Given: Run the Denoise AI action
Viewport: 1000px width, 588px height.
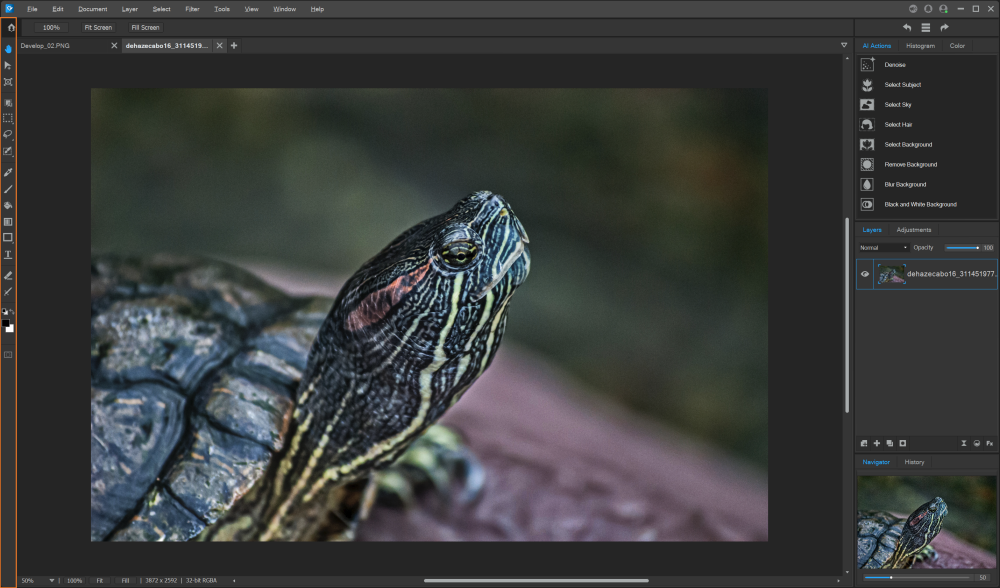Looking at the screenshot, I should tap(894, 65).
